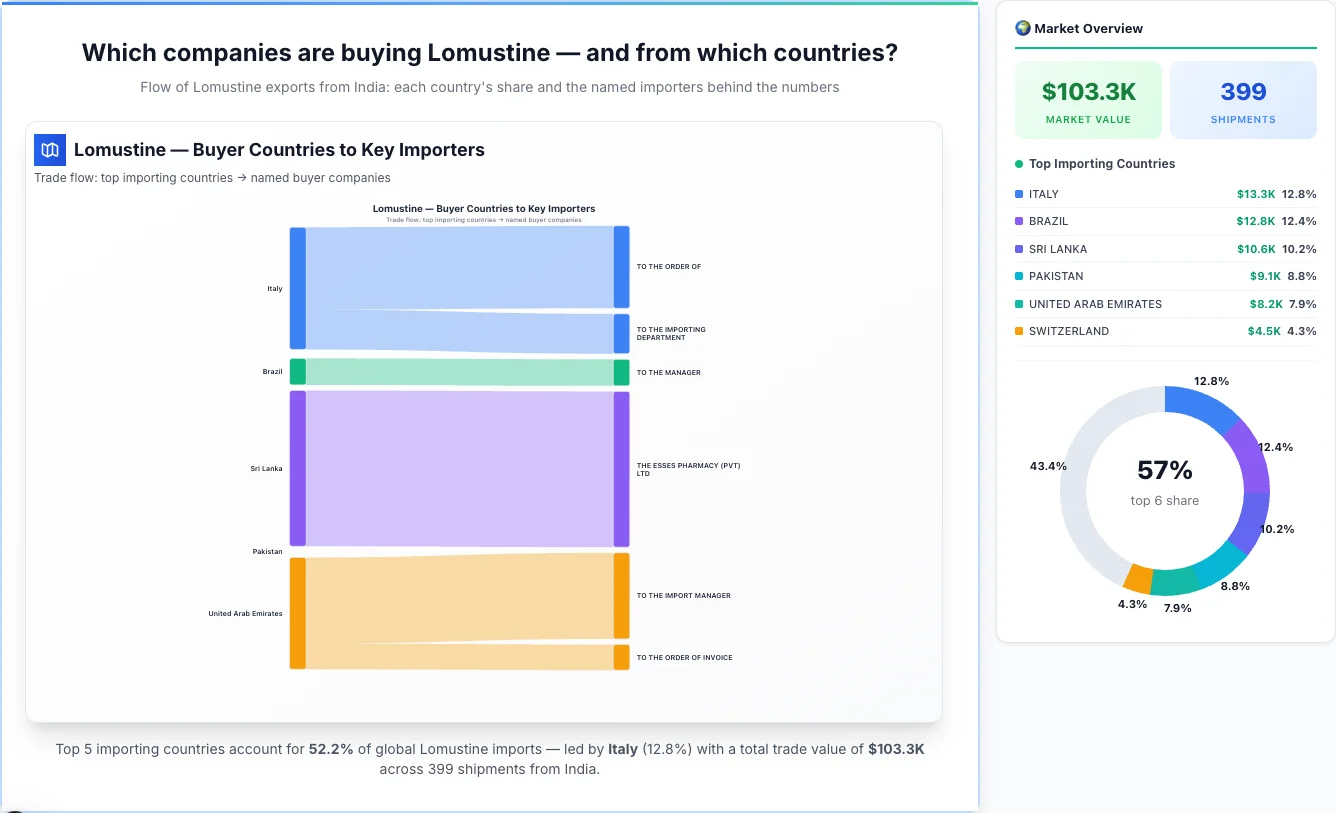Click the Italy node in the Sankey chart
The height and width of the screenshot is (813, 1336).
(296, 287)
